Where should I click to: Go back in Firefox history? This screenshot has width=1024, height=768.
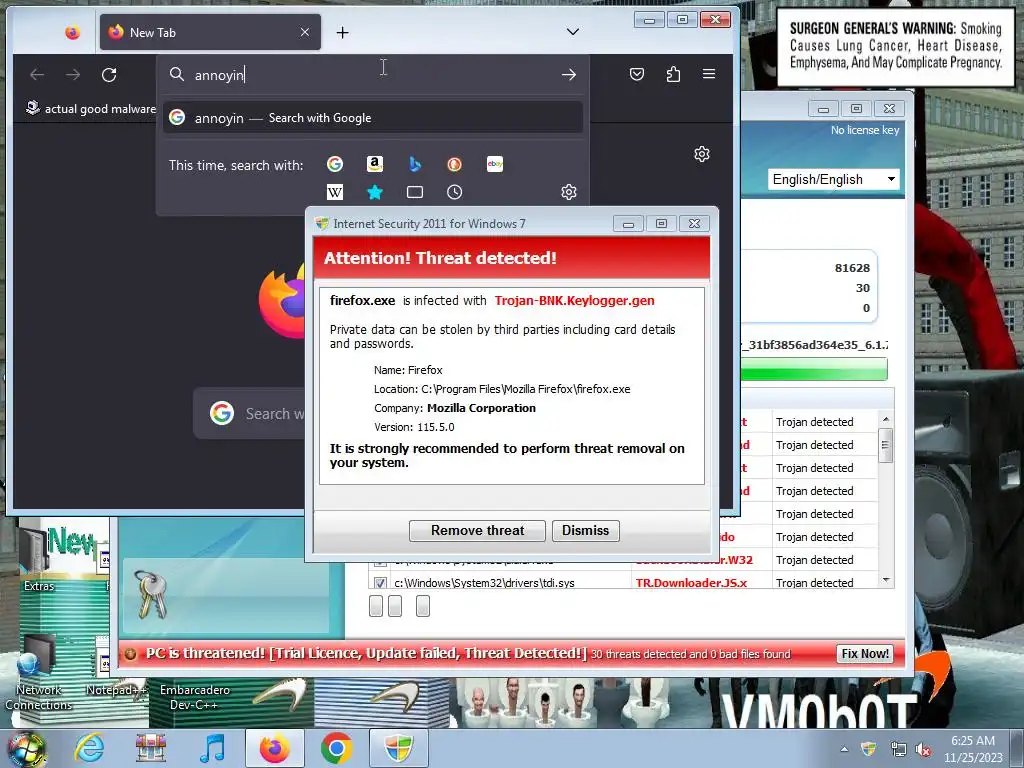click(x=37, y=74)
